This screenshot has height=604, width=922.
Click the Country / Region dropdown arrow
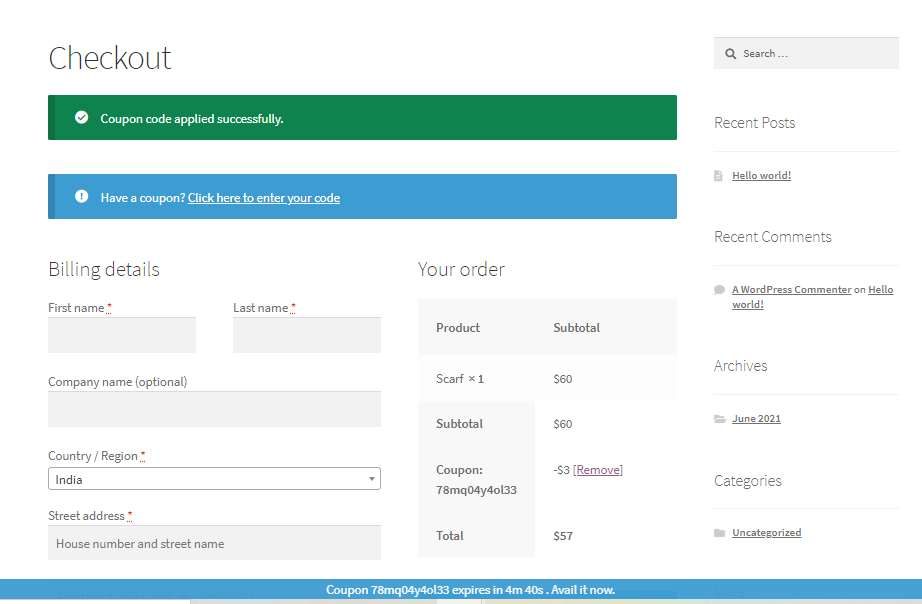pyautogui.click(x=372, y=479)
